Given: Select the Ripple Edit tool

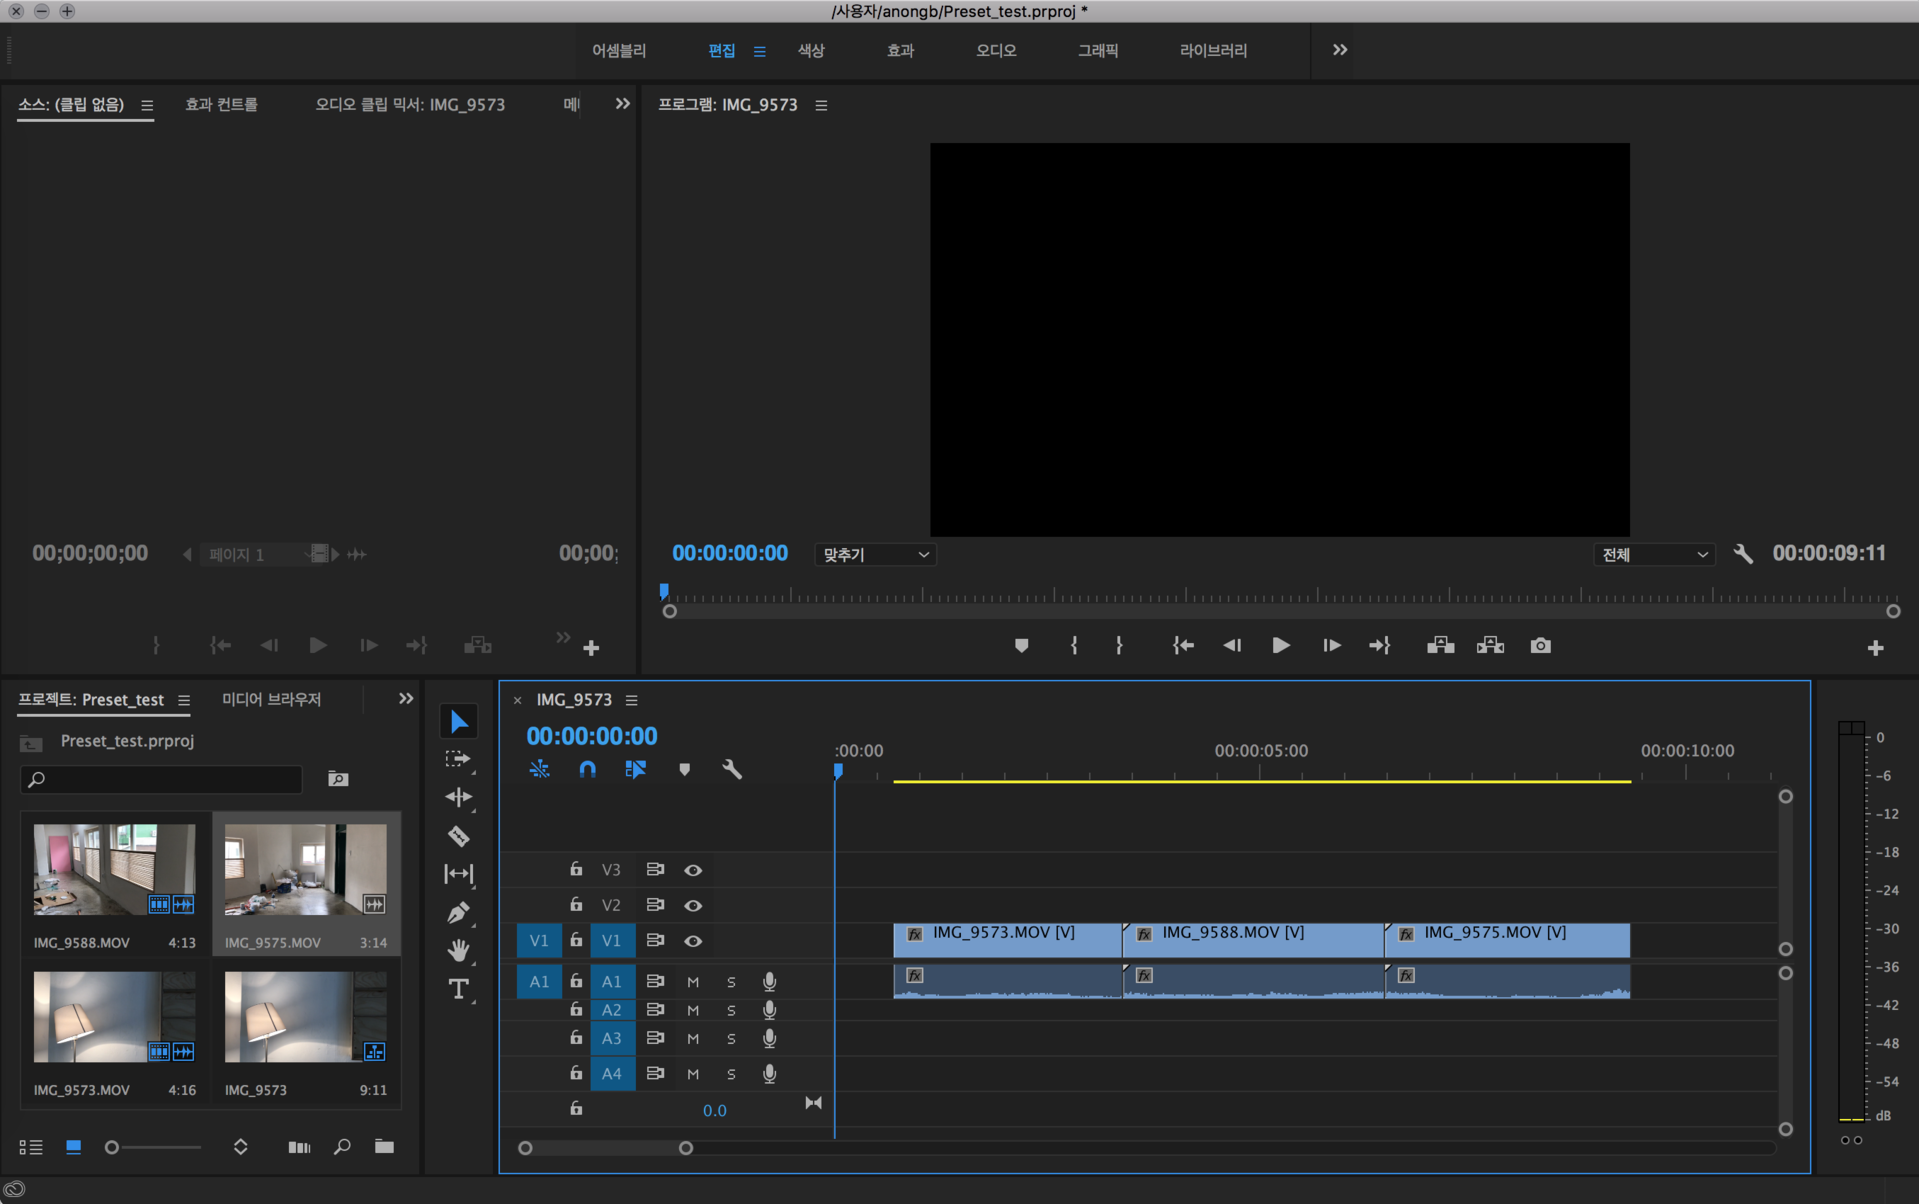Looking at the screenshot, I should coord(458,797).
